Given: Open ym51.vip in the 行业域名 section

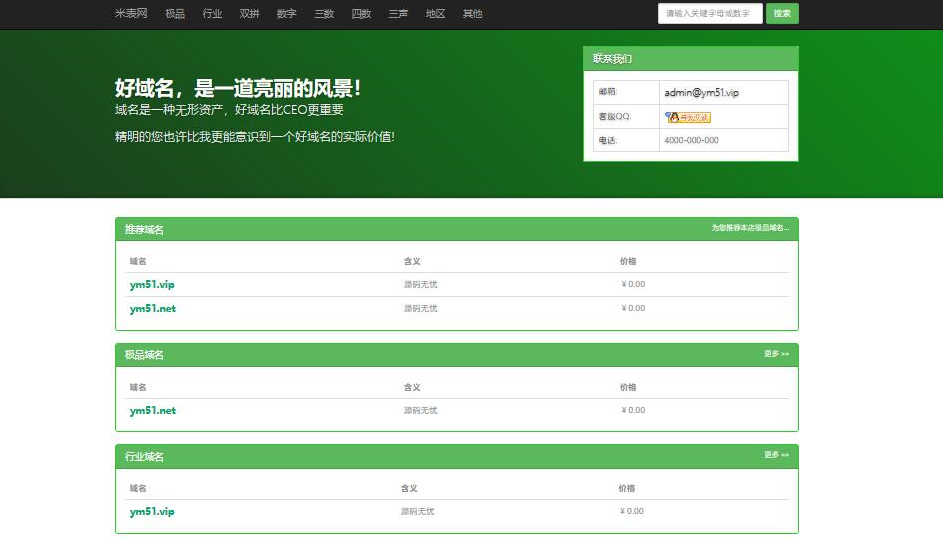Looking at the screenshot, I should pyautogui.click(x=152, y=512).
